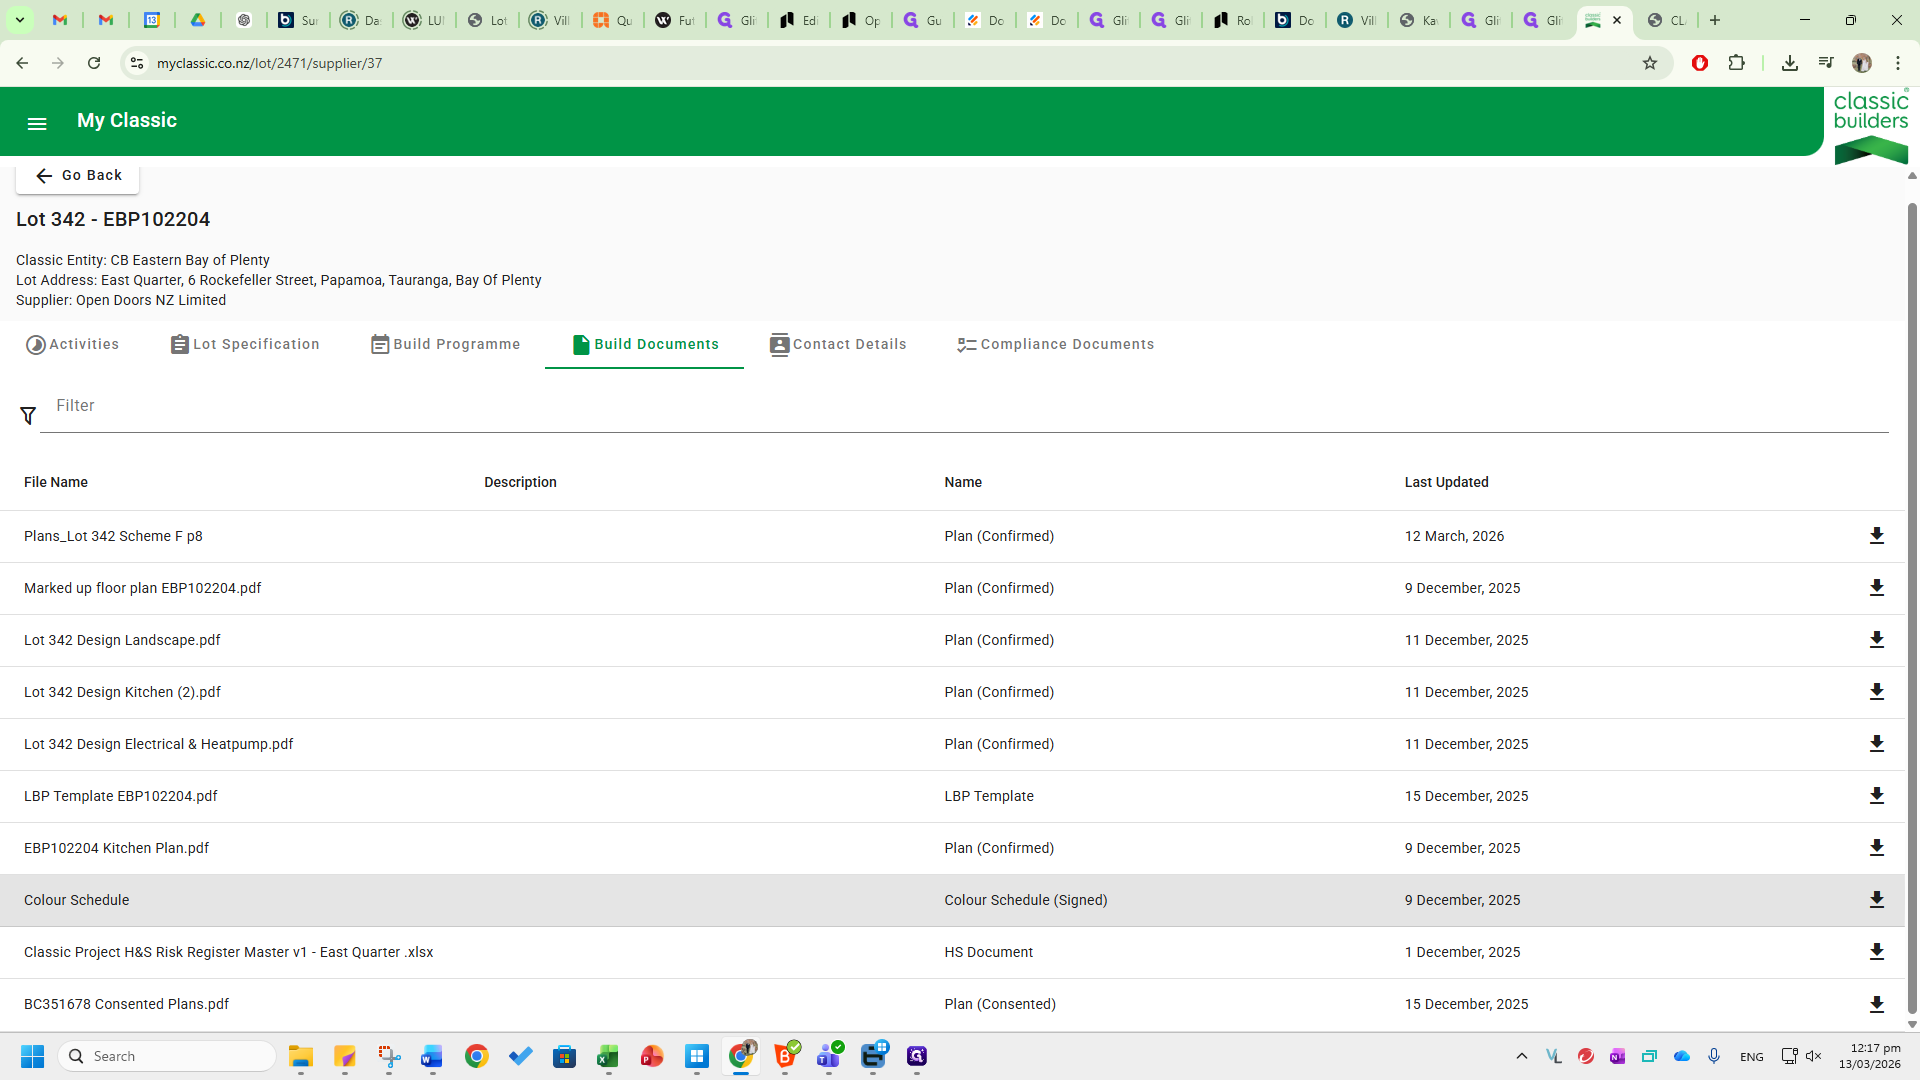Viewport: 1920px width, 1080px height.
Task: Click the Go Back button
Action: point(78,175)
